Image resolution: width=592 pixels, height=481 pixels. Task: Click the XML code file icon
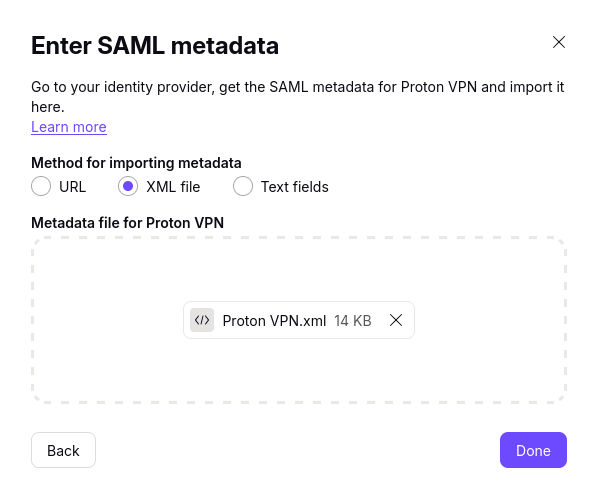(202, 320)
